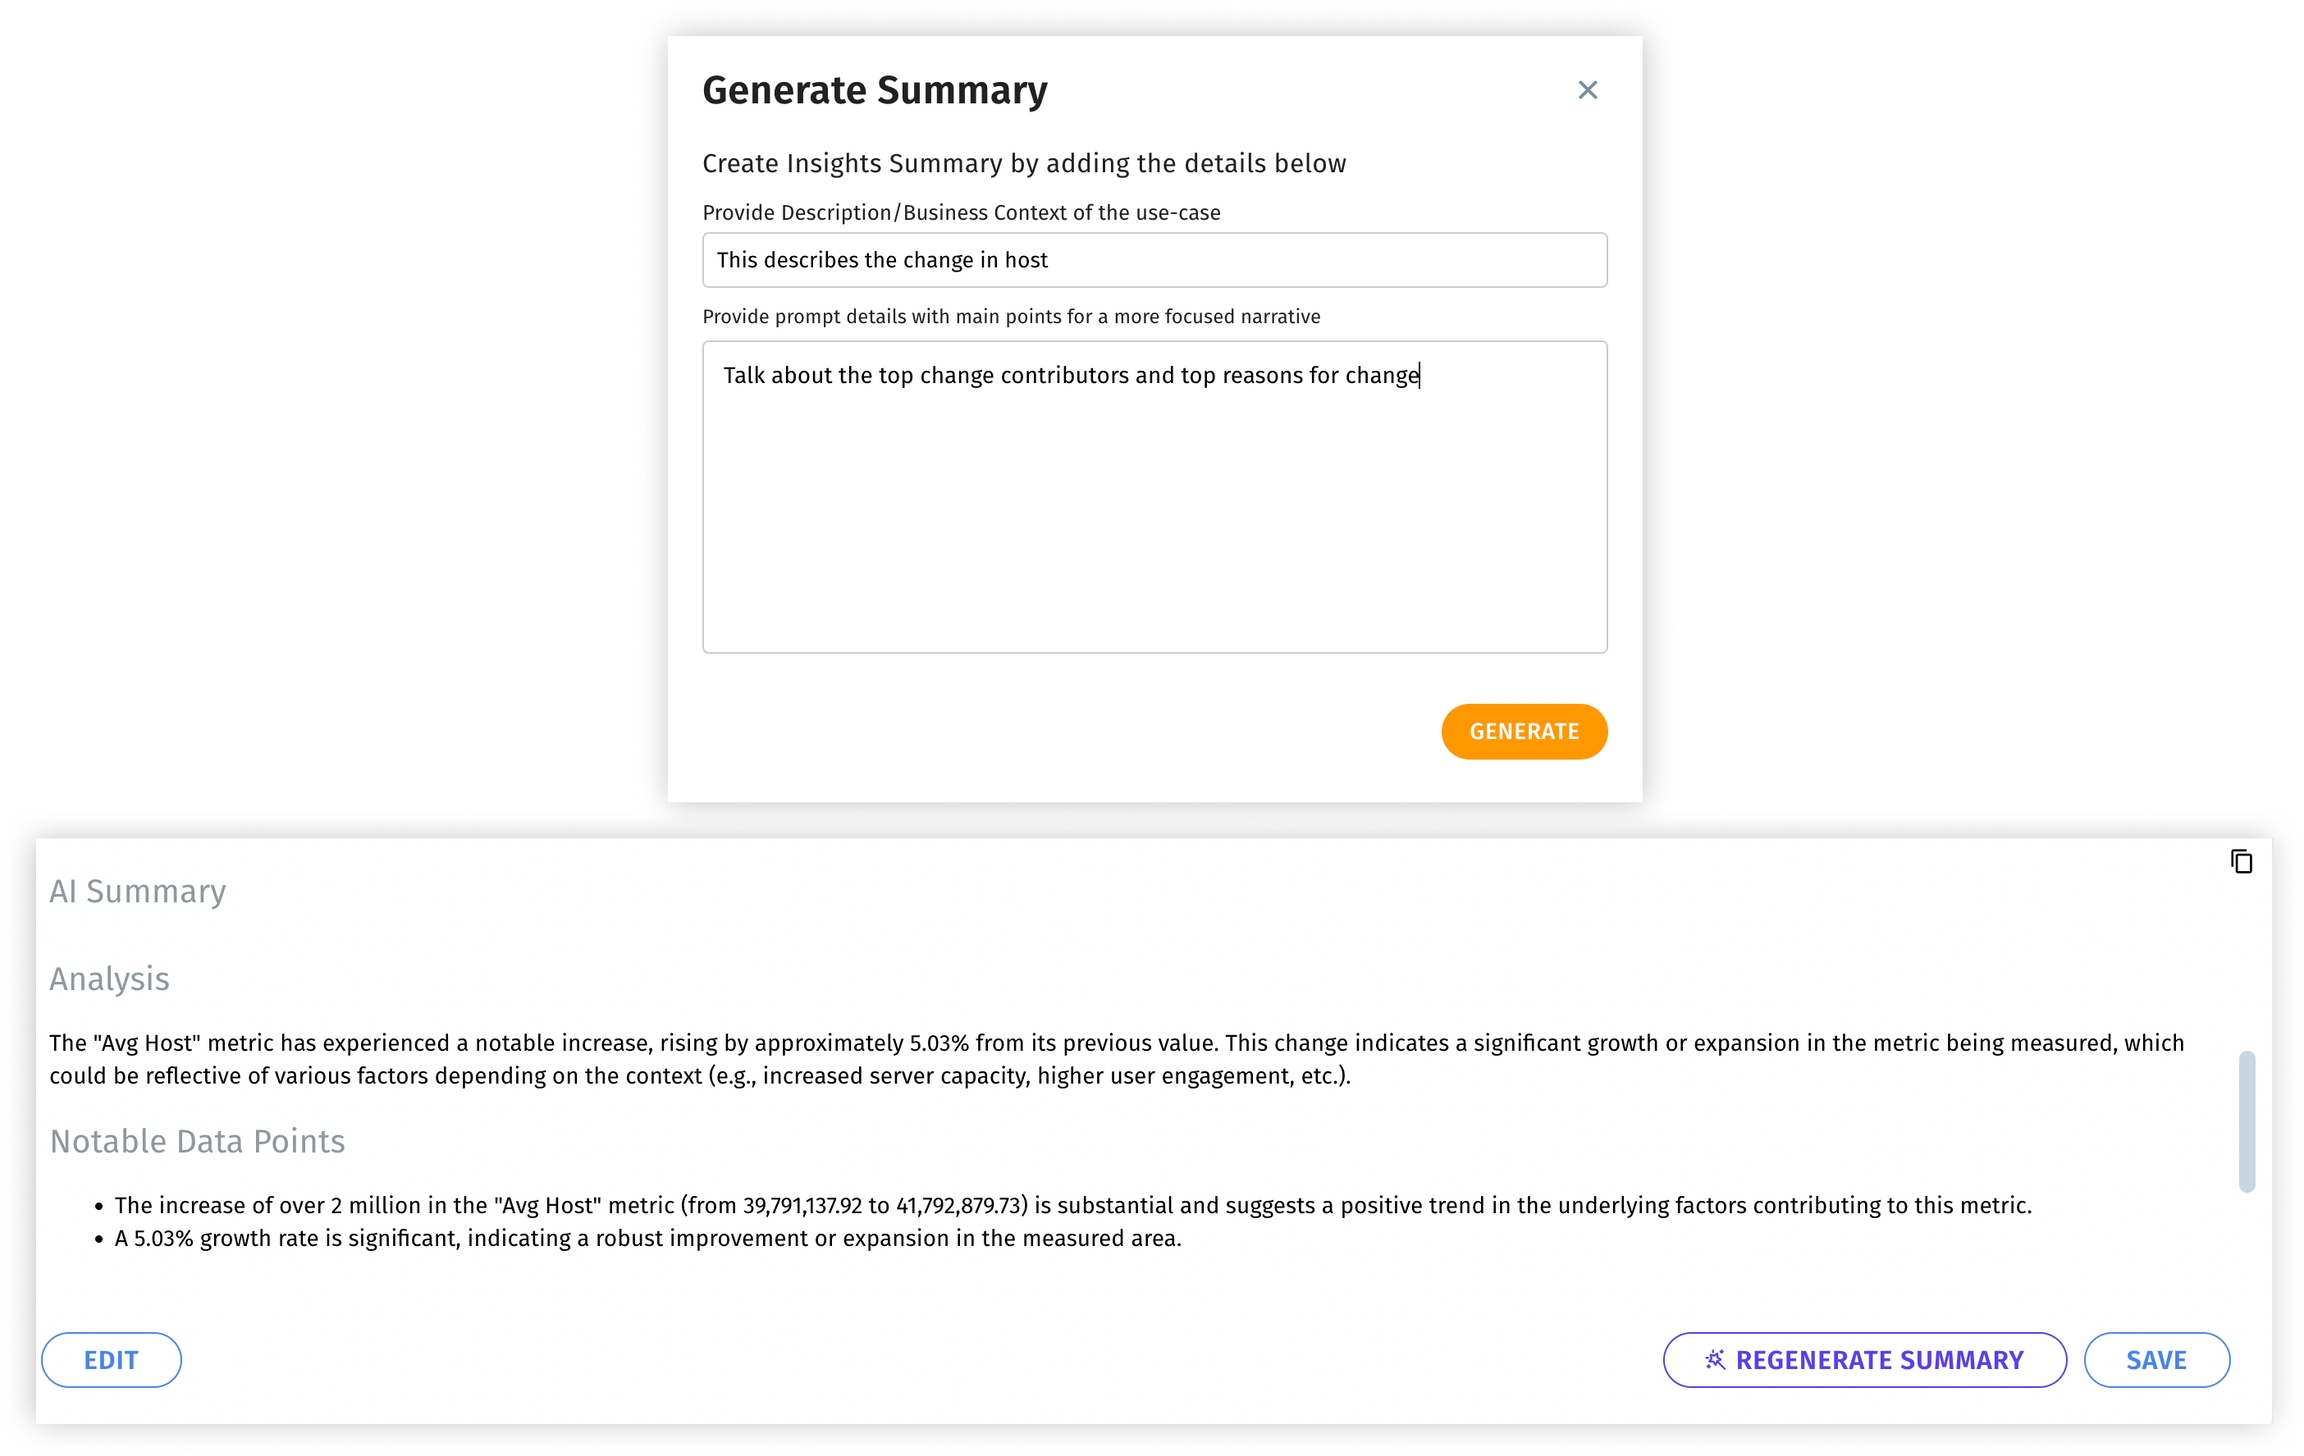2304x1456 pixels.
Task: Click the REGENERATE SUMMARY button text
Action: [x=1879, y=1360]
